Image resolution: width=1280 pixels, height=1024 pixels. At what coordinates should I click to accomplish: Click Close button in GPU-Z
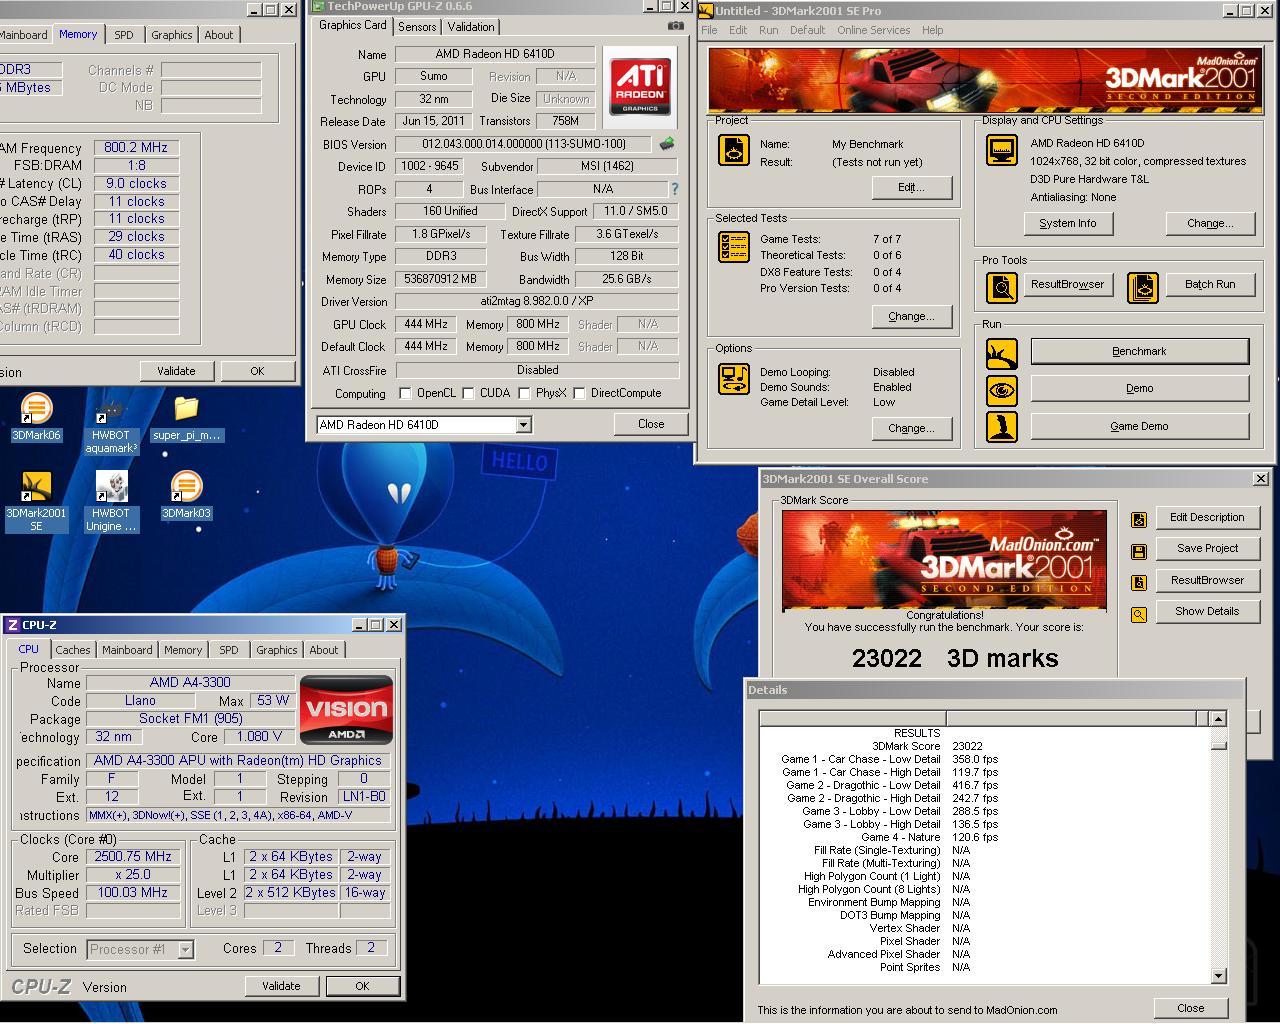tap(651, 424)
